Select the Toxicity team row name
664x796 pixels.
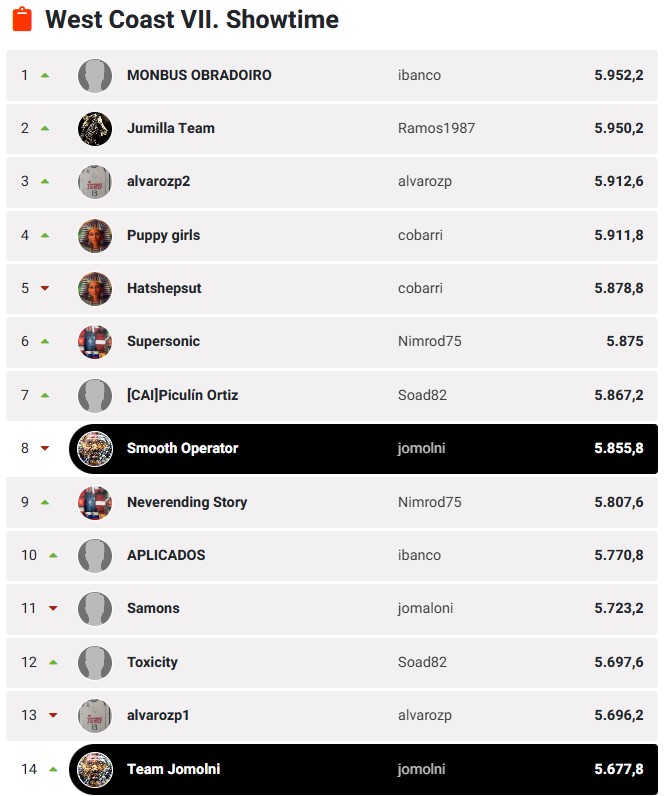[x=152, y=662]
